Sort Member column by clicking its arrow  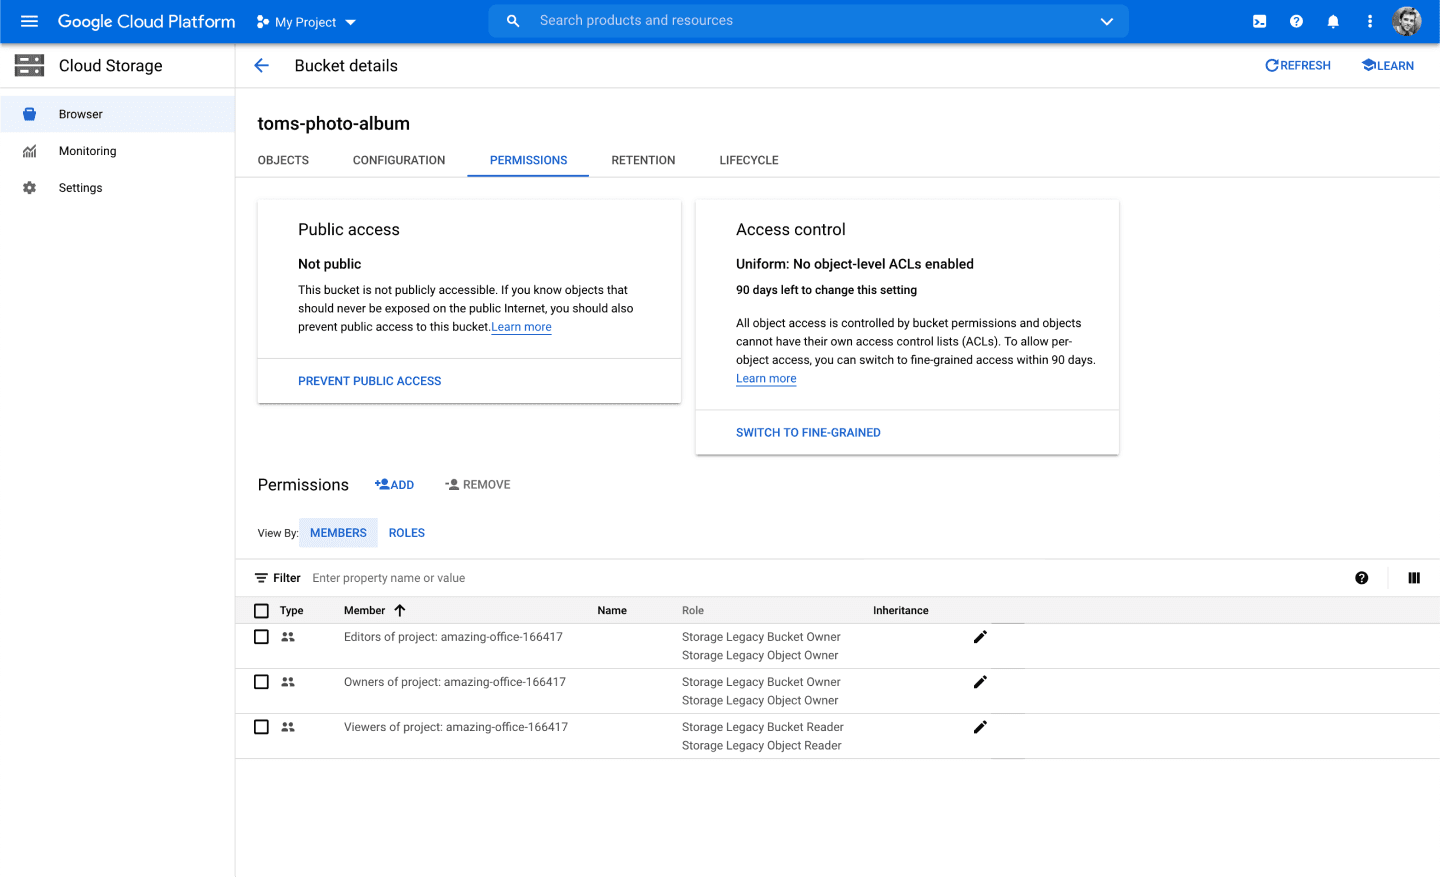tap(399, 610)
